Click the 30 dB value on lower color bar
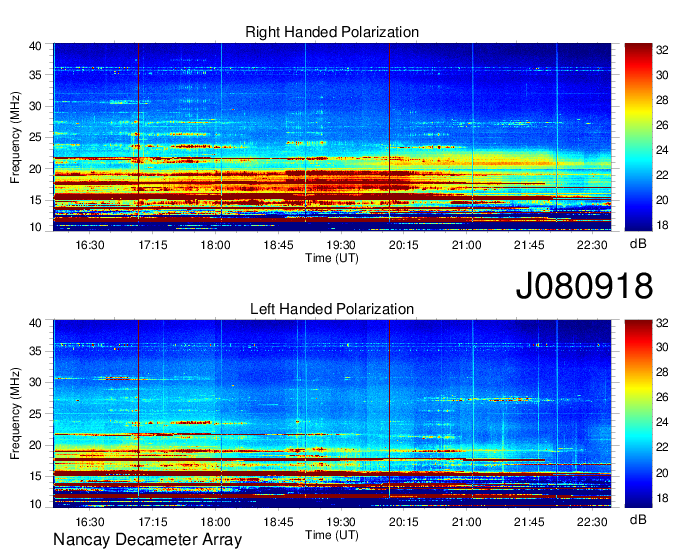The height and width of the screenshot is (552, 680). tap(662, 347)
